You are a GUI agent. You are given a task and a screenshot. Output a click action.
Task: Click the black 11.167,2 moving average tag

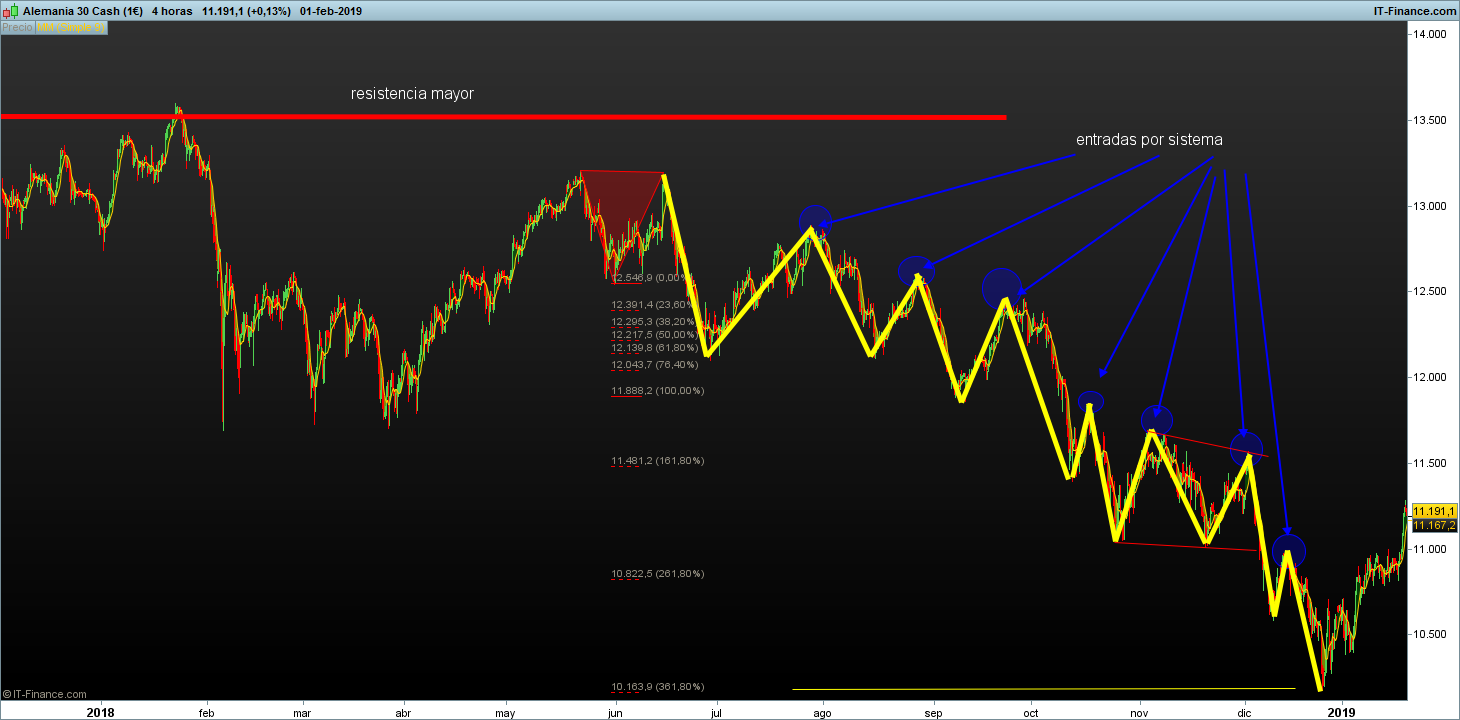[1433, 525]
